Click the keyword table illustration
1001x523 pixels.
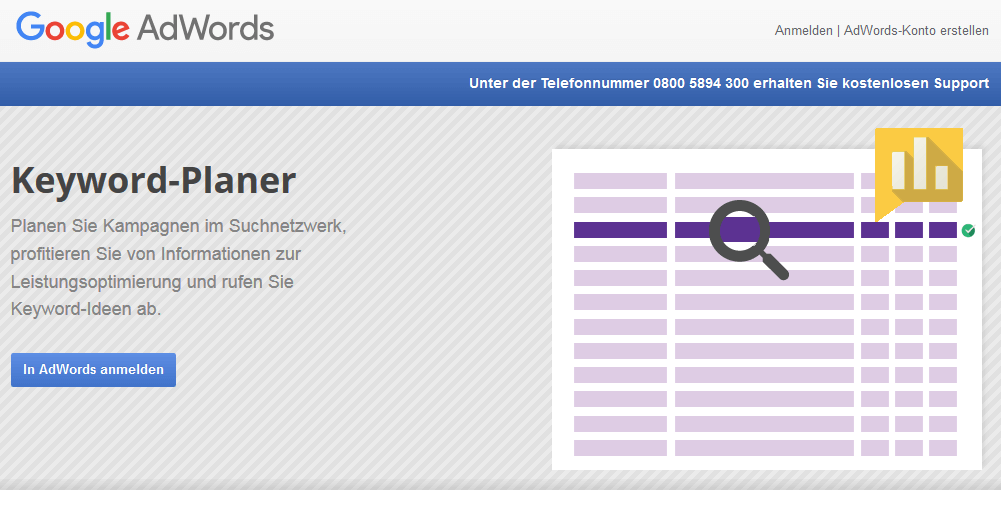coord(766,310)
